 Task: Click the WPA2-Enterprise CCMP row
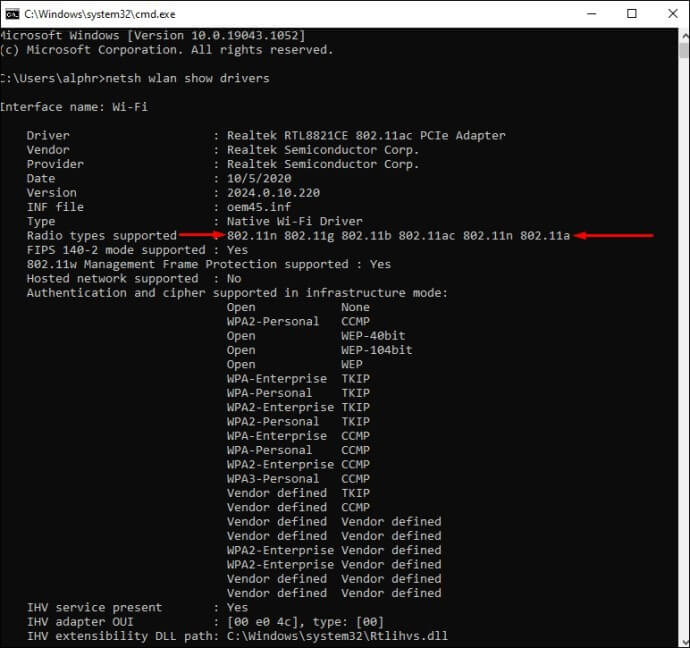pyautogui.click(x=298, y=465)
